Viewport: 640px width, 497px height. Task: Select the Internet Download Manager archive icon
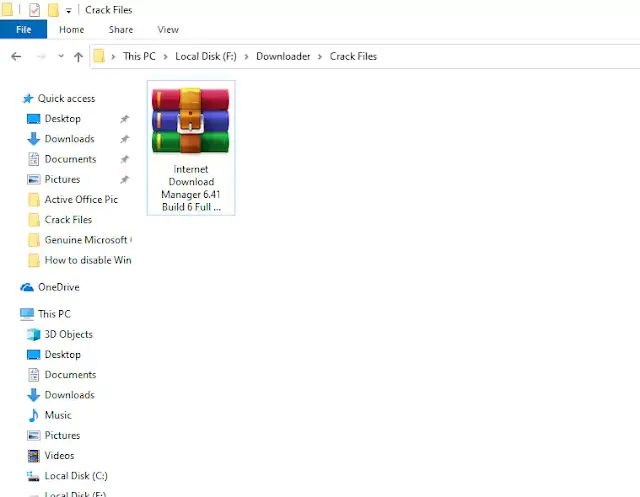190,121
